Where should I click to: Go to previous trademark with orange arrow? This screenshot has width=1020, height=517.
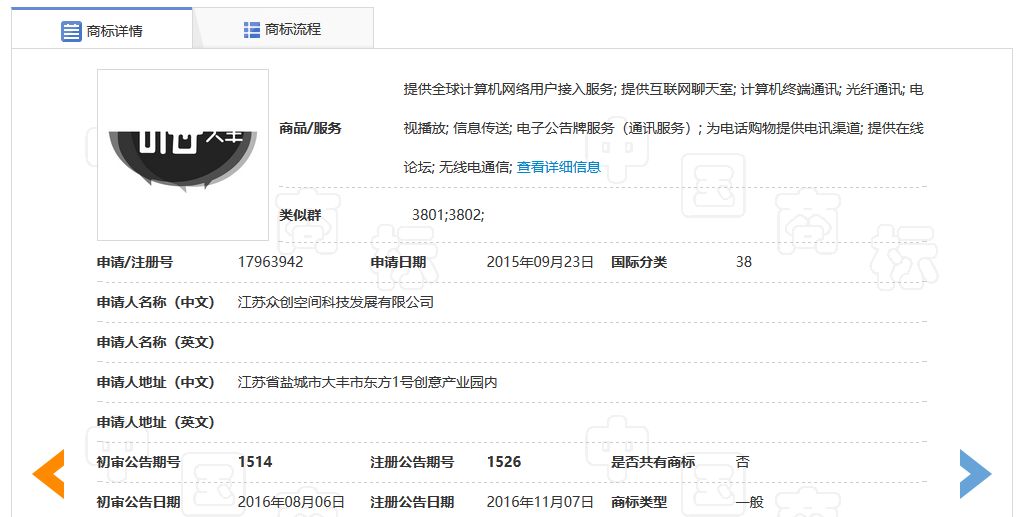(x=49, y=473)
